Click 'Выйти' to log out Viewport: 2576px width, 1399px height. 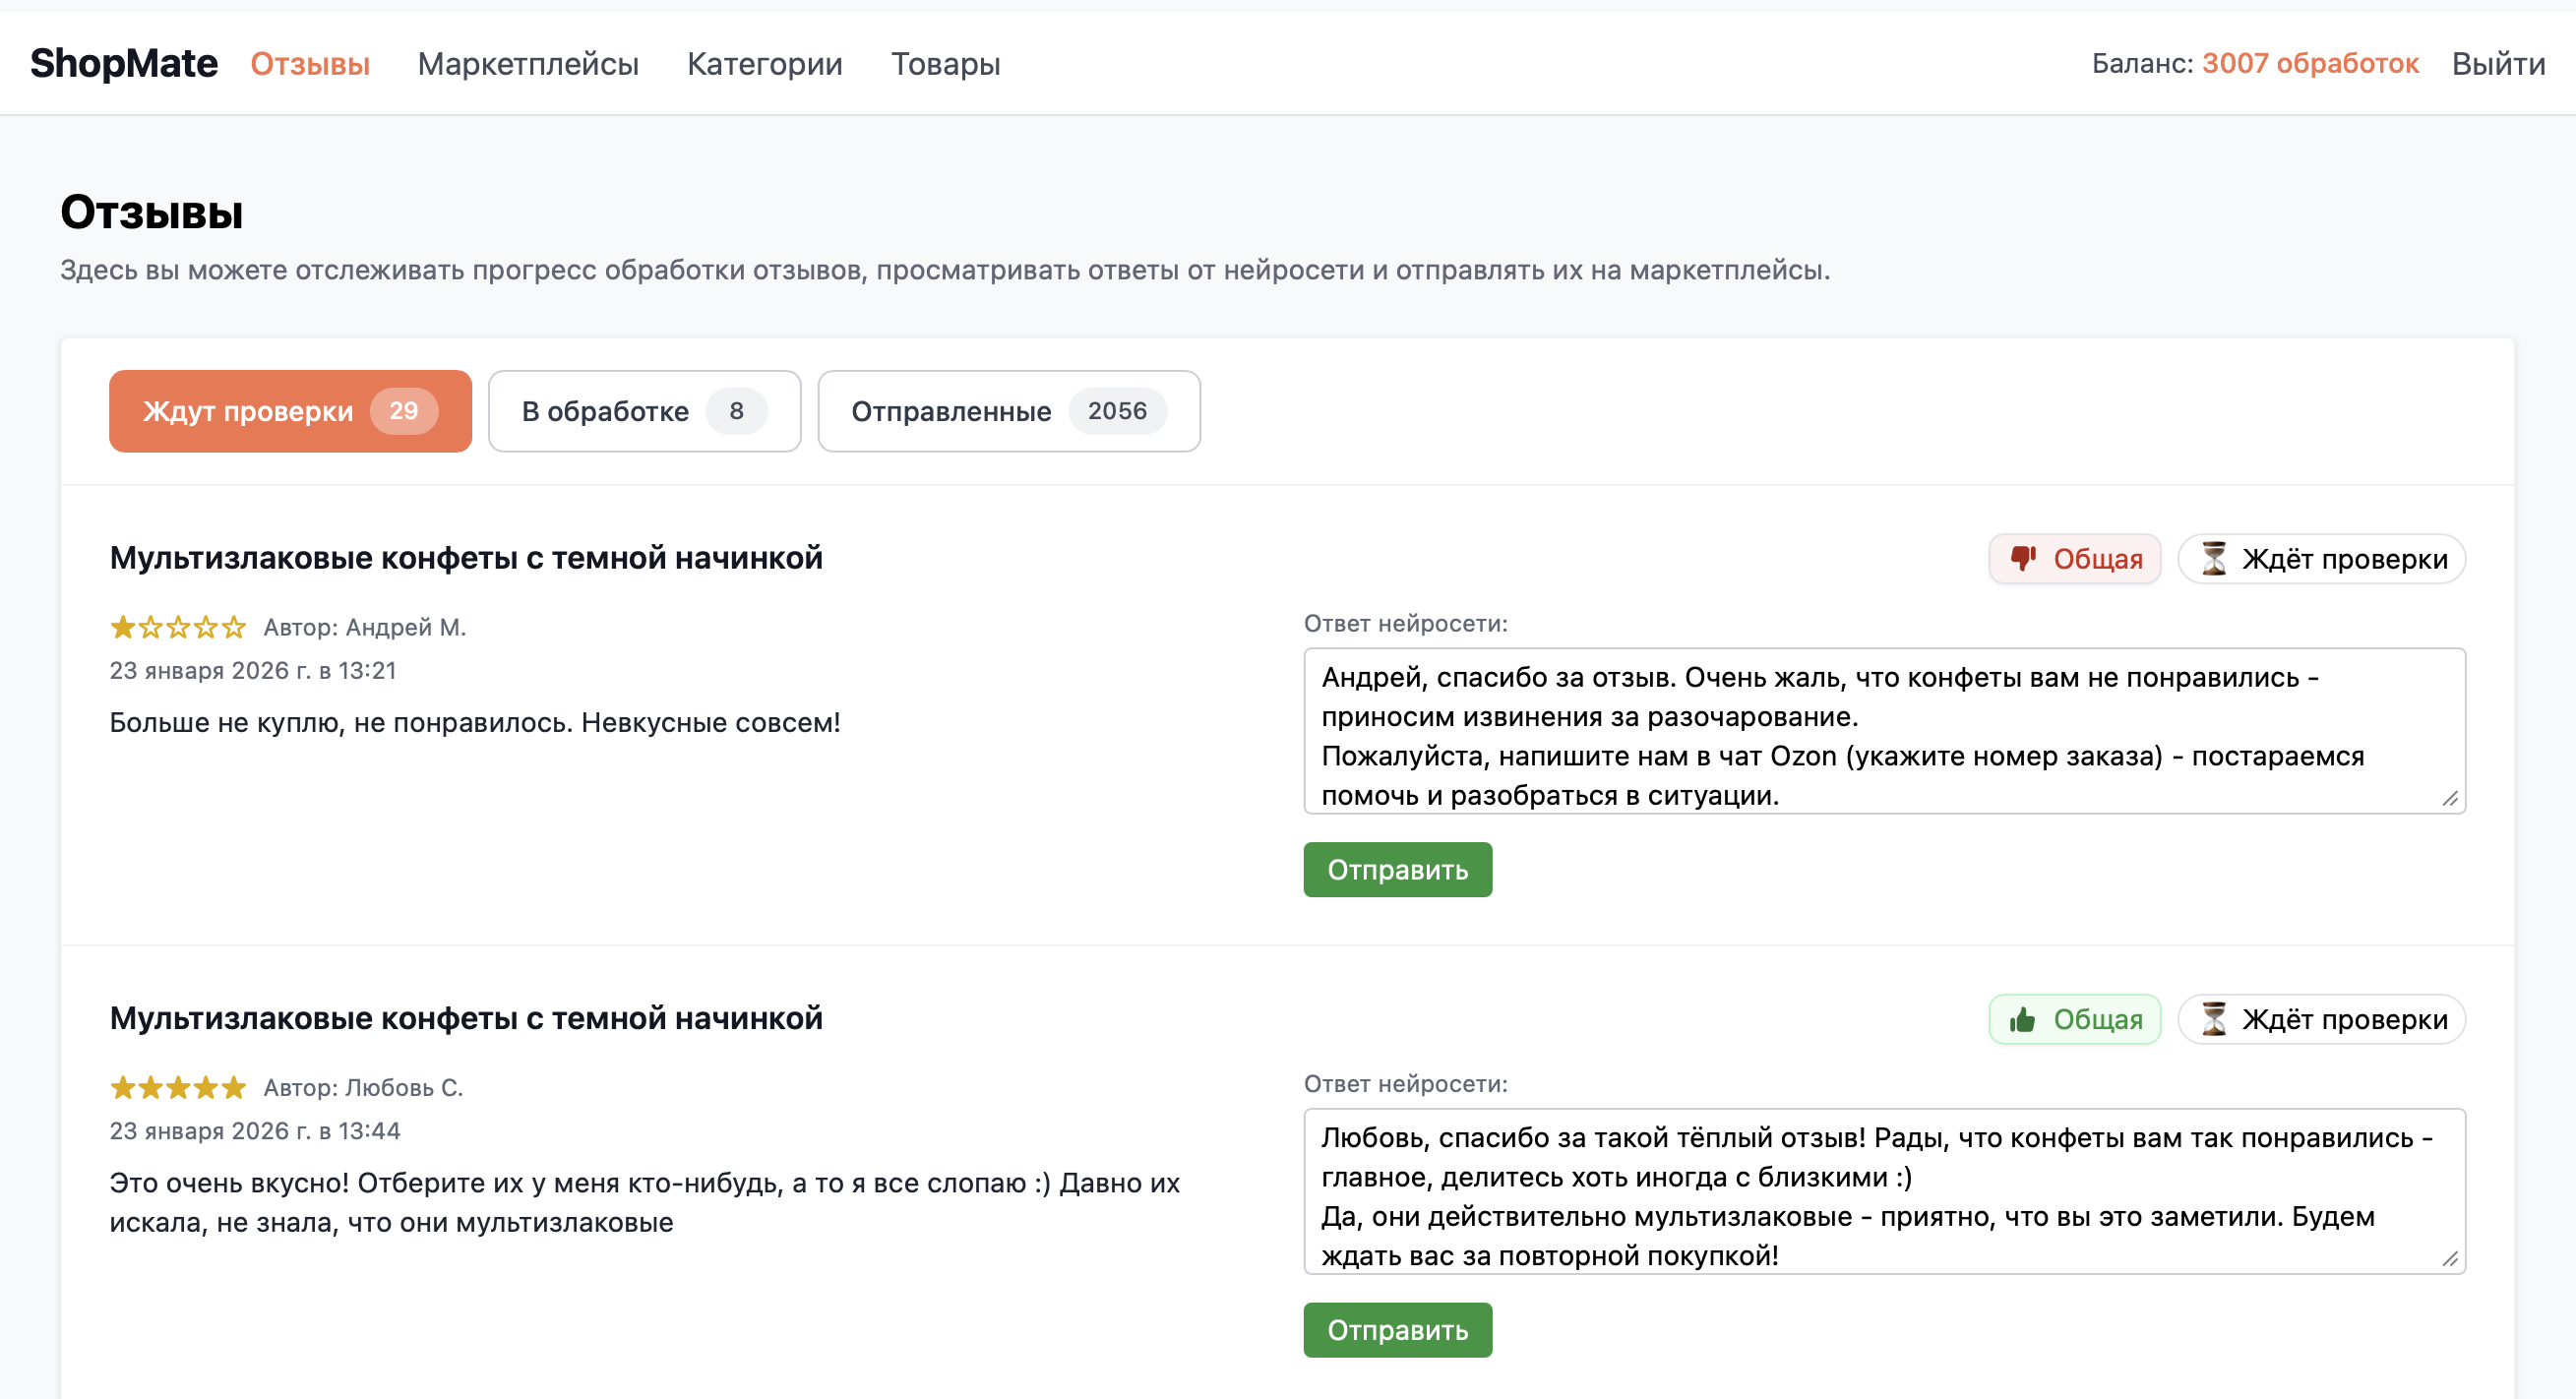2497,64
